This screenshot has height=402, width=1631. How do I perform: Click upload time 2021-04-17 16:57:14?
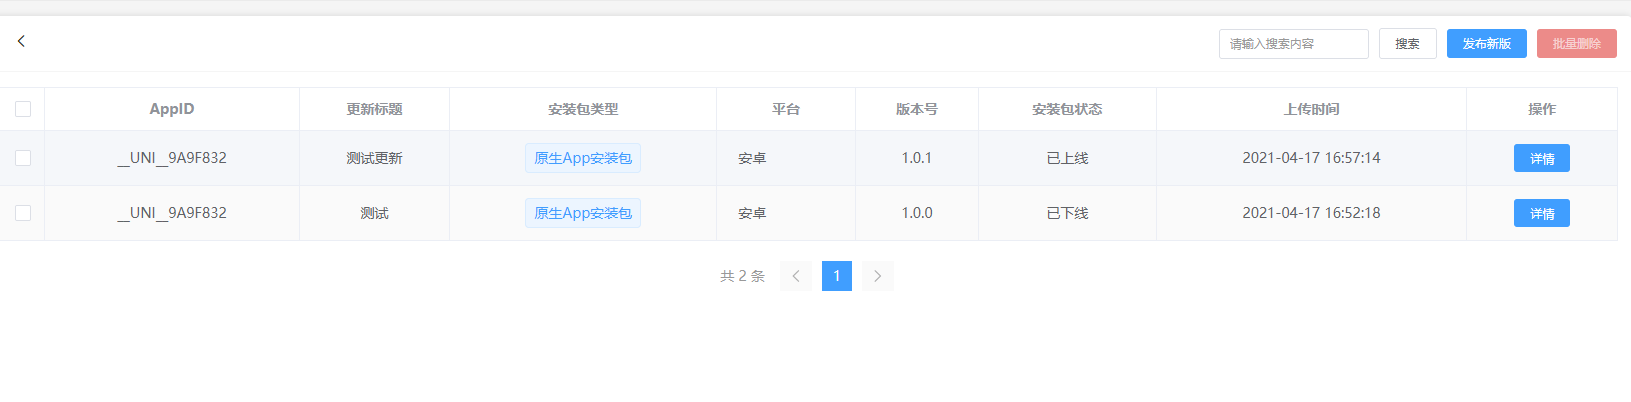coord(1311,158)
